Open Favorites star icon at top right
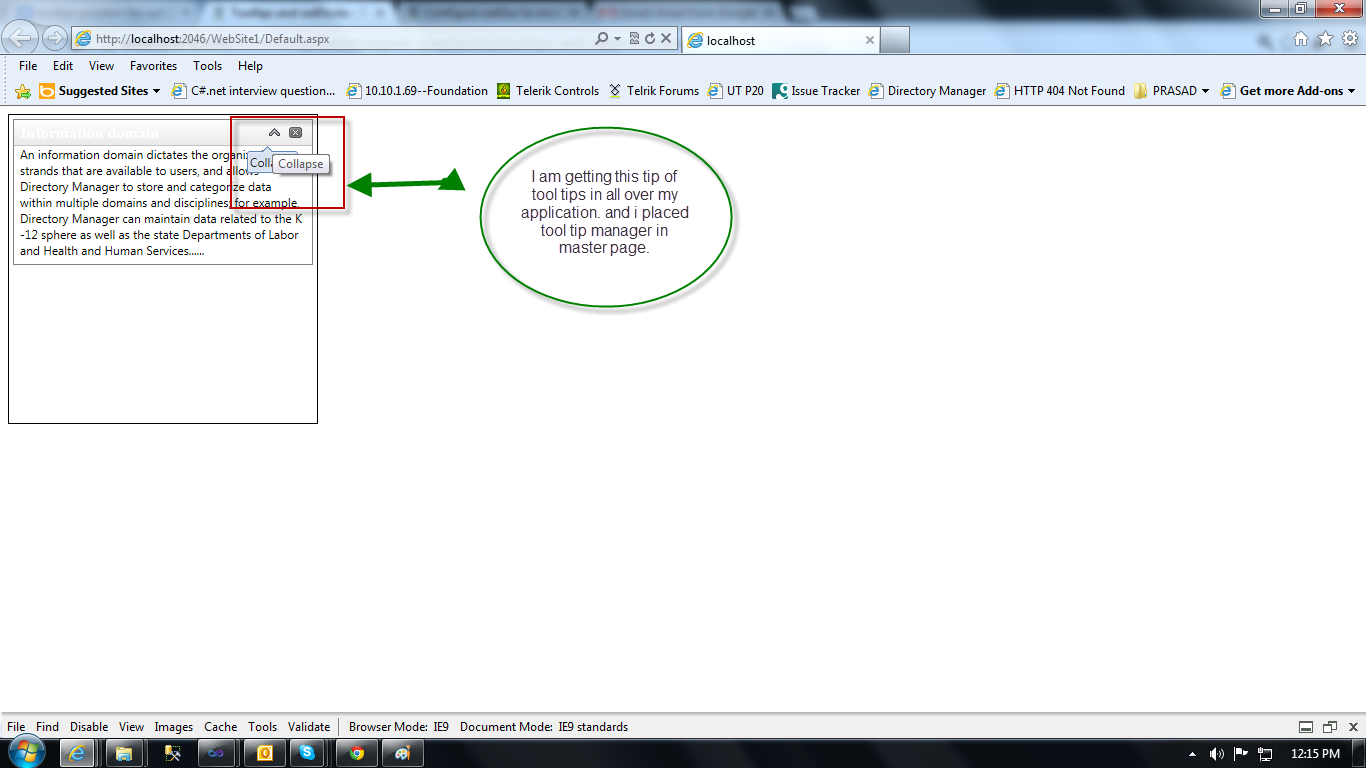The width and height of the screenshot is (1366, 768). point(1325,39)
